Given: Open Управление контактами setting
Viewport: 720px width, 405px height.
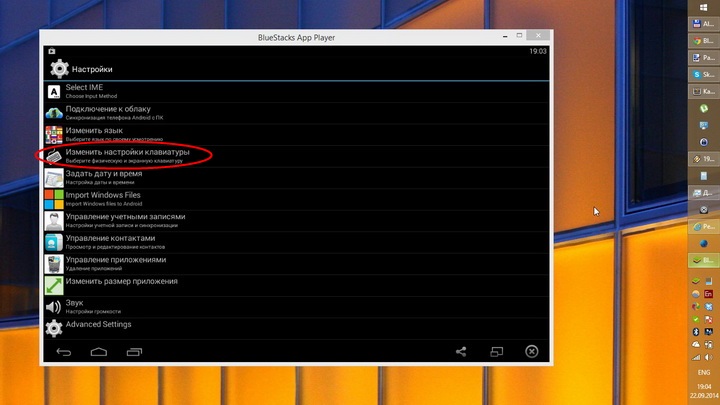Looking at the screenshot, I should click(296, 242).
